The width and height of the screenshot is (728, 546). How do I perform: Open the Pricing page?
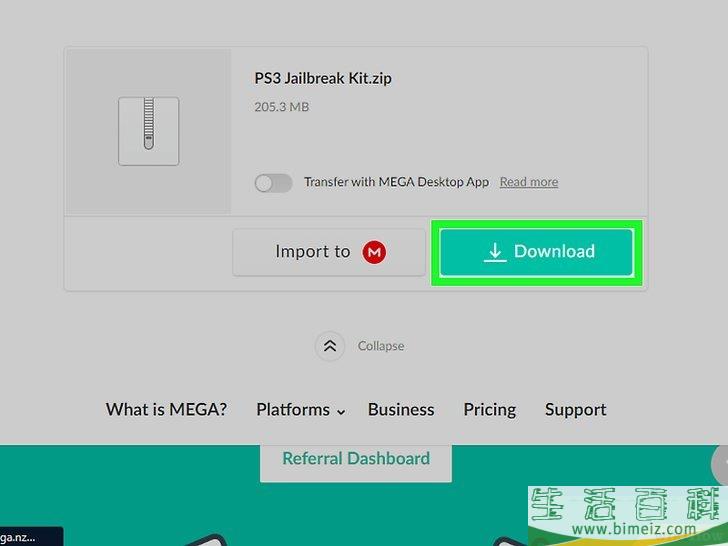click(x=490, y=410)
